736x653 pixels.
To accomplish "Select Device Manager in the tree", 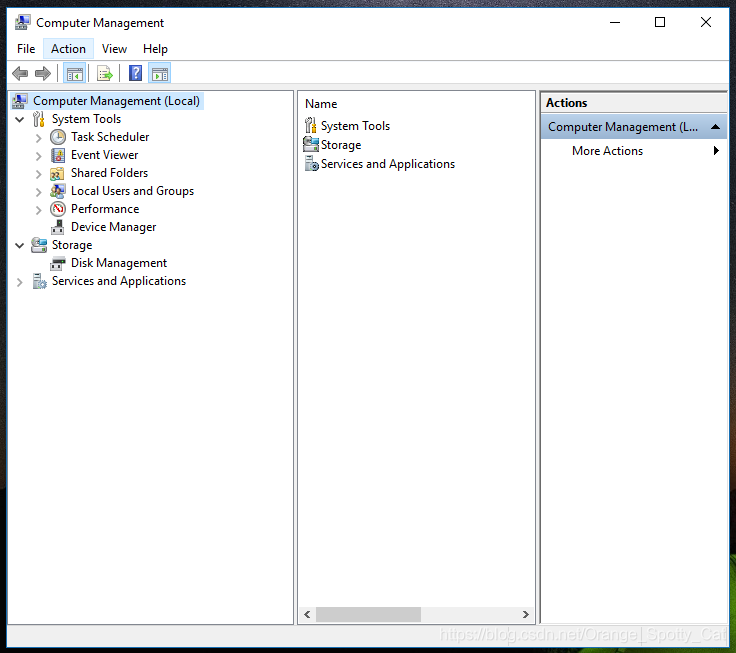I will click(113, 227).
